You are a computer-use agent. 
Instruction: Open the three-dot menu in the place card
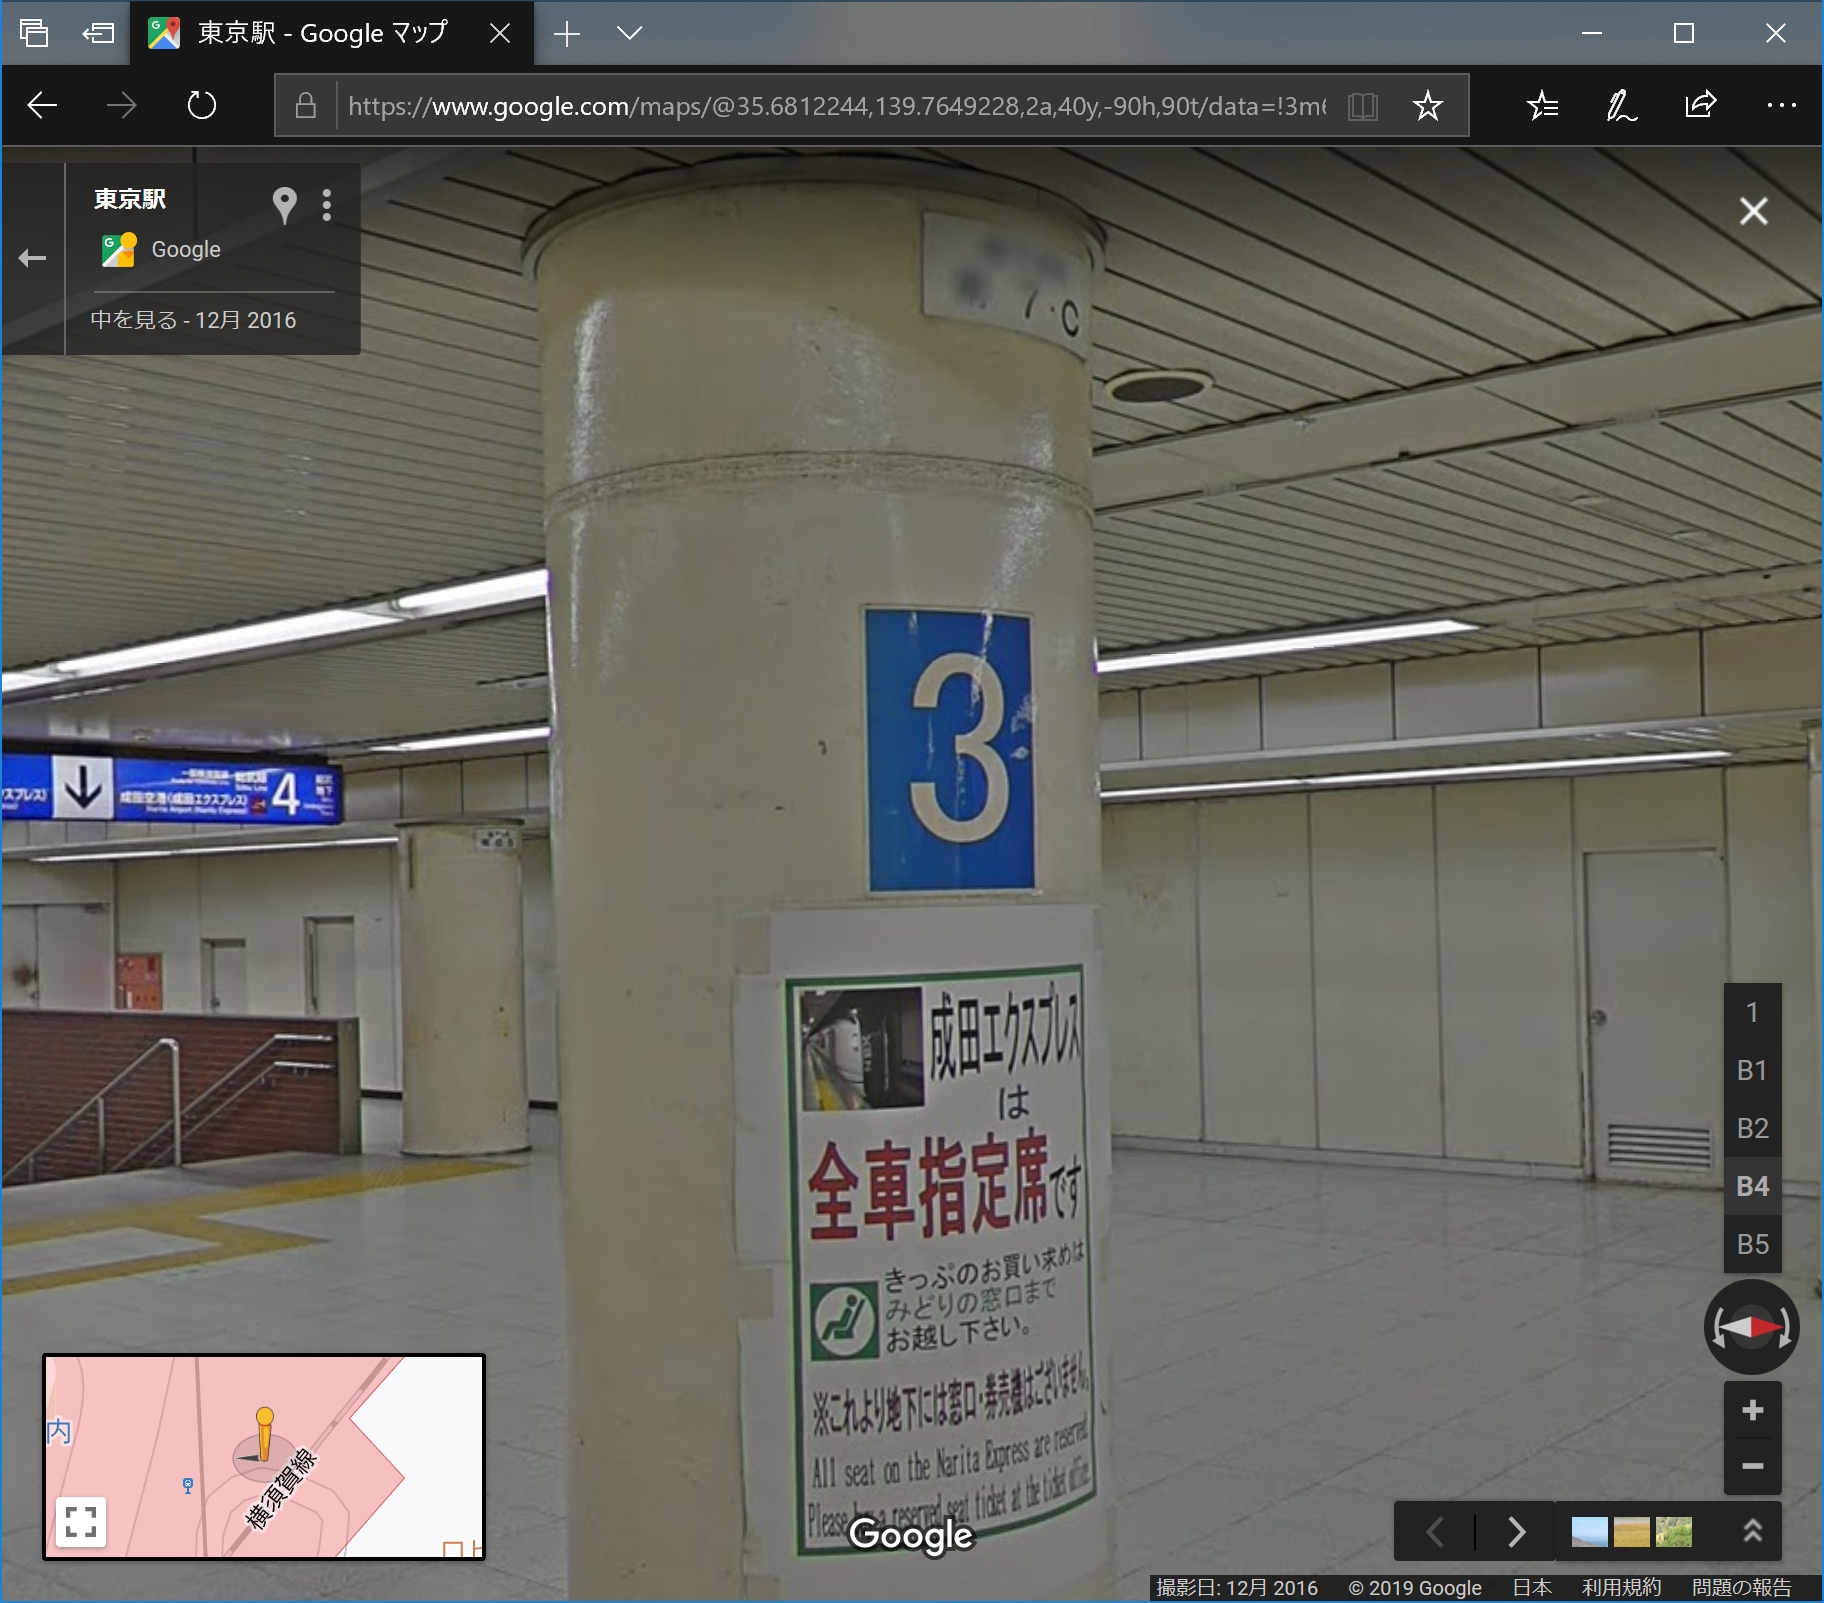click(x=327, y=206)
